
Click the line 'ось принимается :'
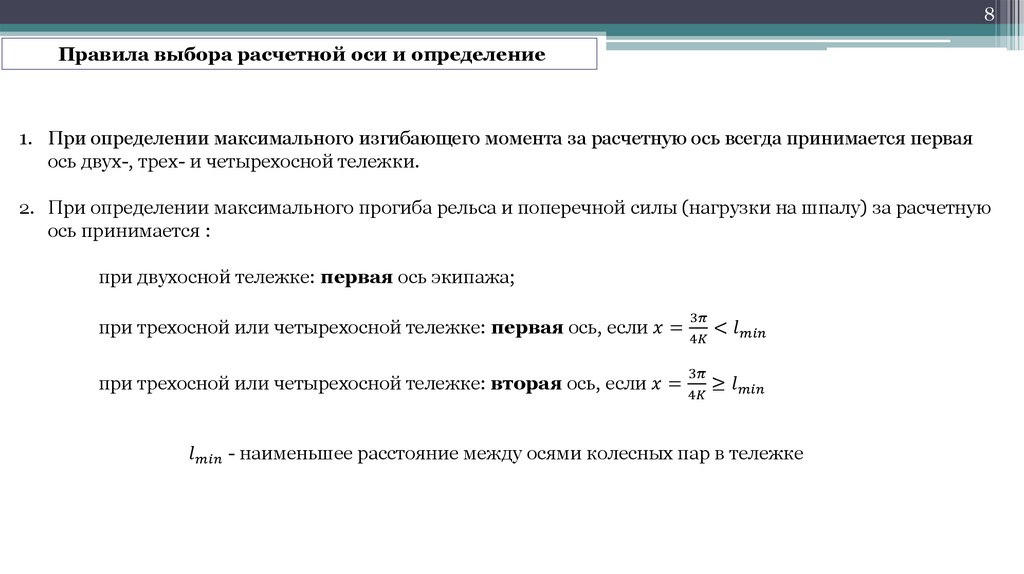coord(129,231)
